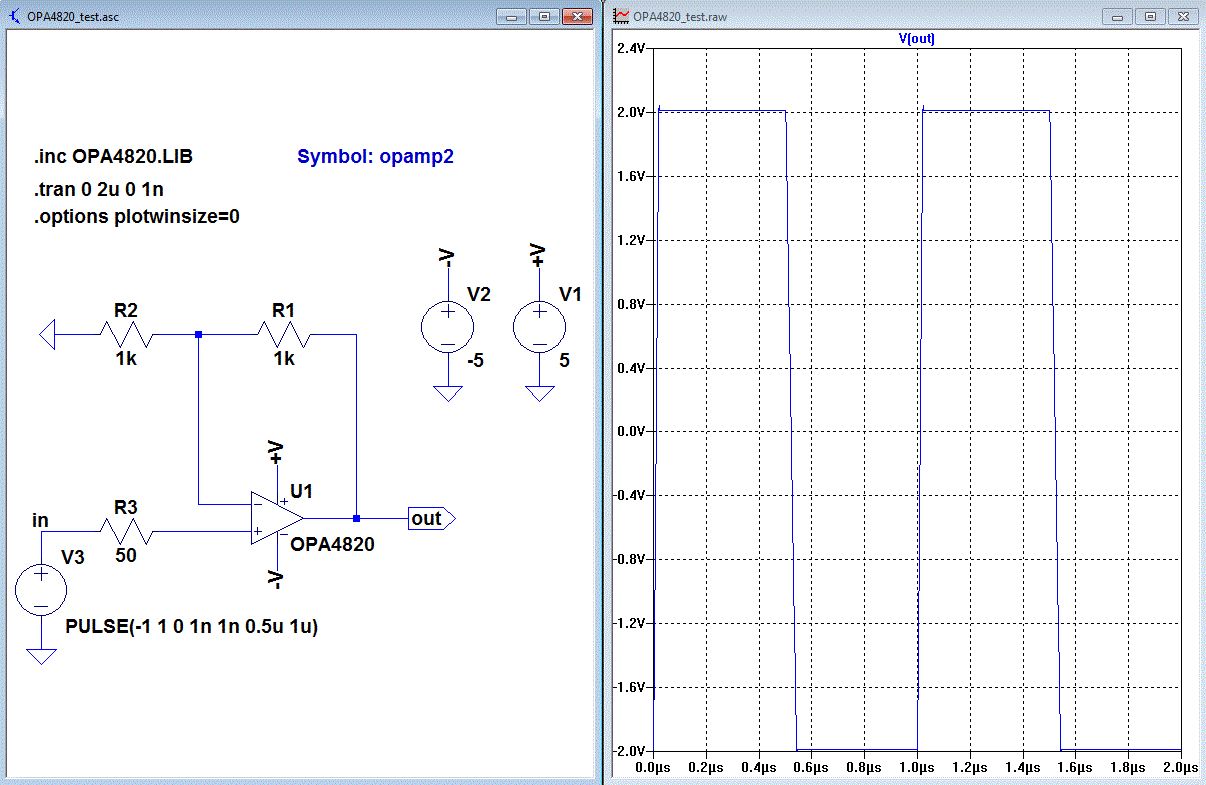Click the .options plotwinsize=0 directive
Screen dimensions: 1206x785
coord(136,217)
